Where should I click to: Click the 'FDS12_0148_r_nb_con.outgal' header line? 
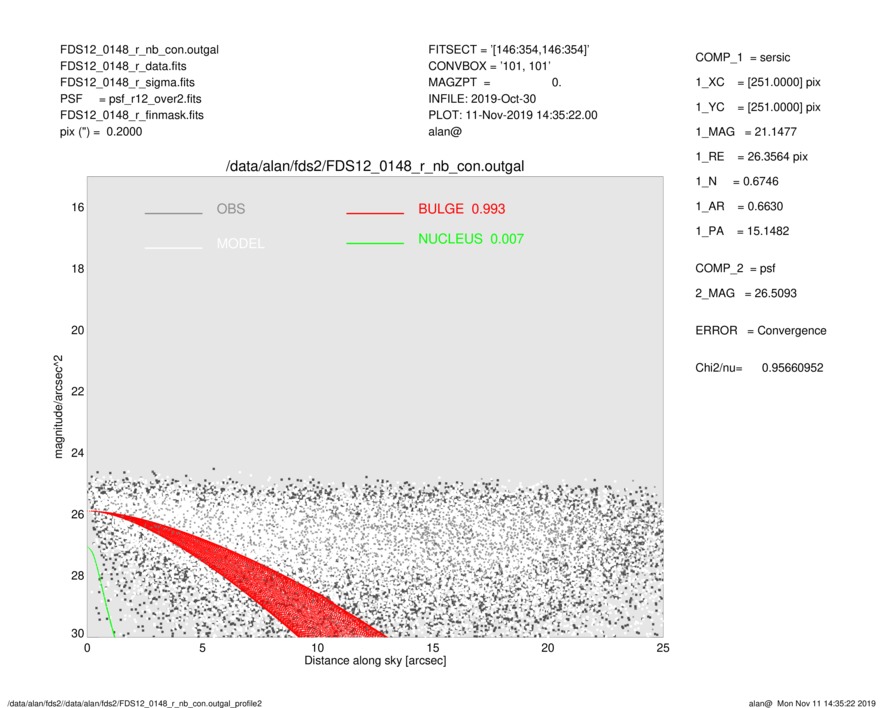pyautogui.click(x=139, y=50)
